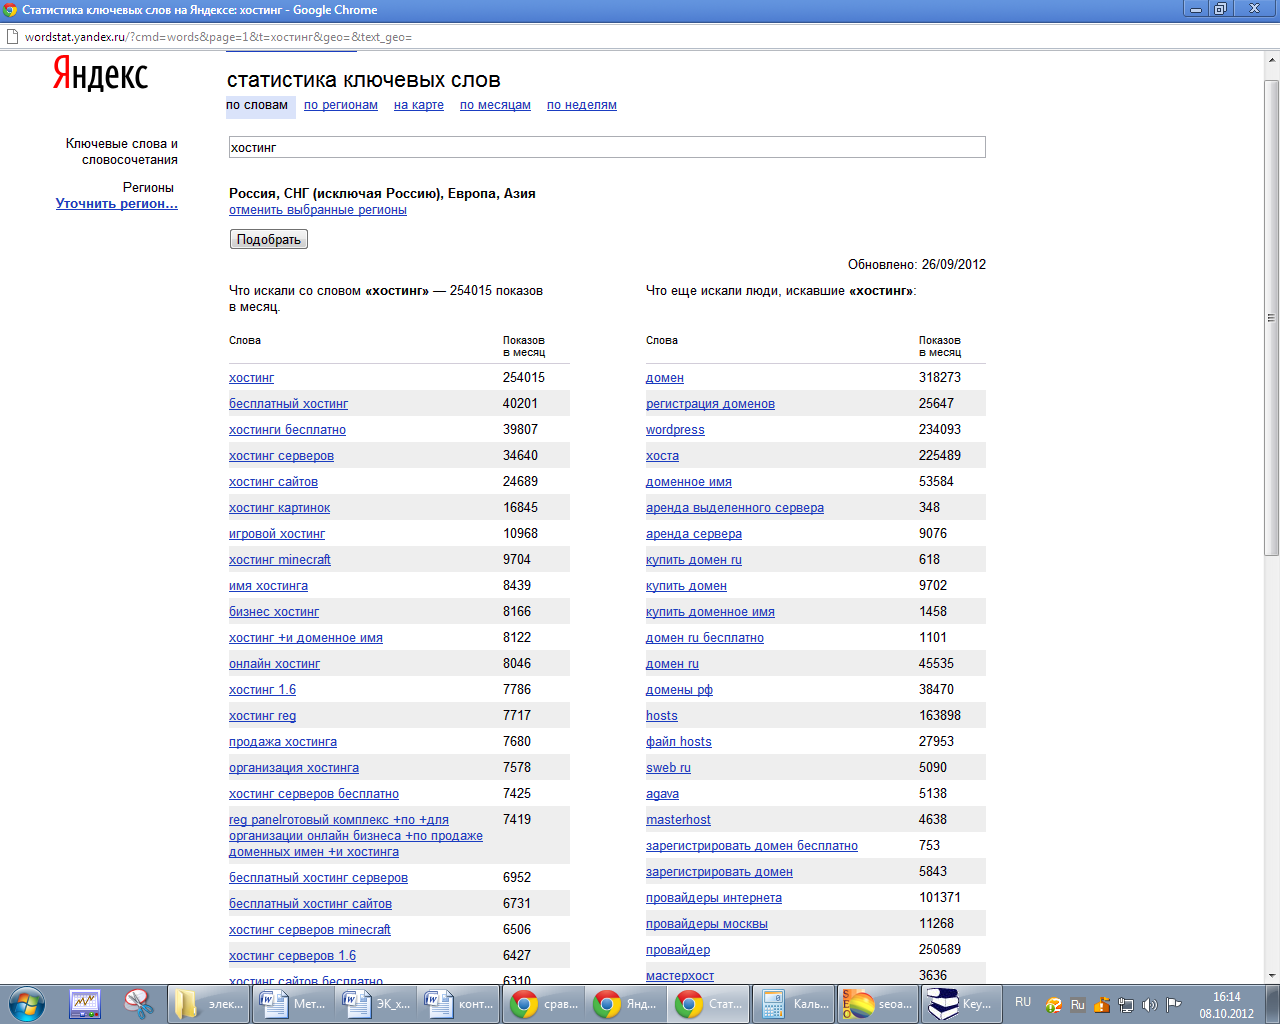Open the 'аренда выделенного сервера' link
The image size is (1280, 1024).
tap(735, 508)
